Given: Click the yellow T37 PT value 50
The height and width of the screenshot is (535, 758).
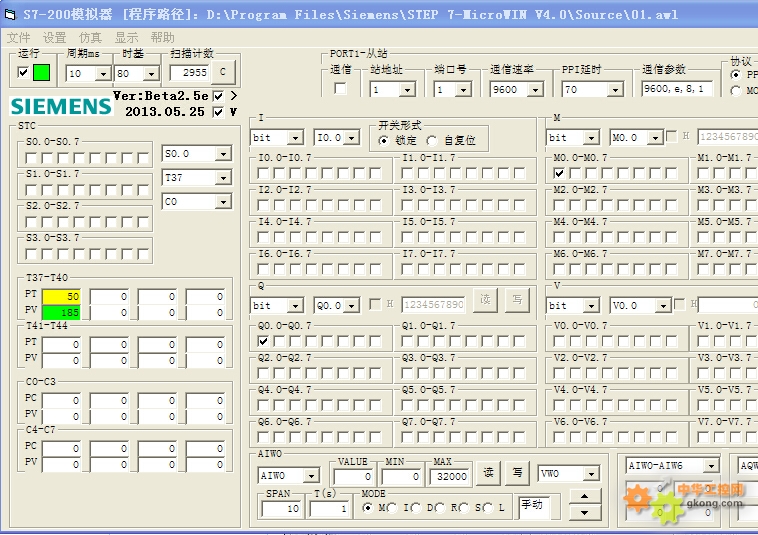Looking at the screenshot, I should pos(61,296).
